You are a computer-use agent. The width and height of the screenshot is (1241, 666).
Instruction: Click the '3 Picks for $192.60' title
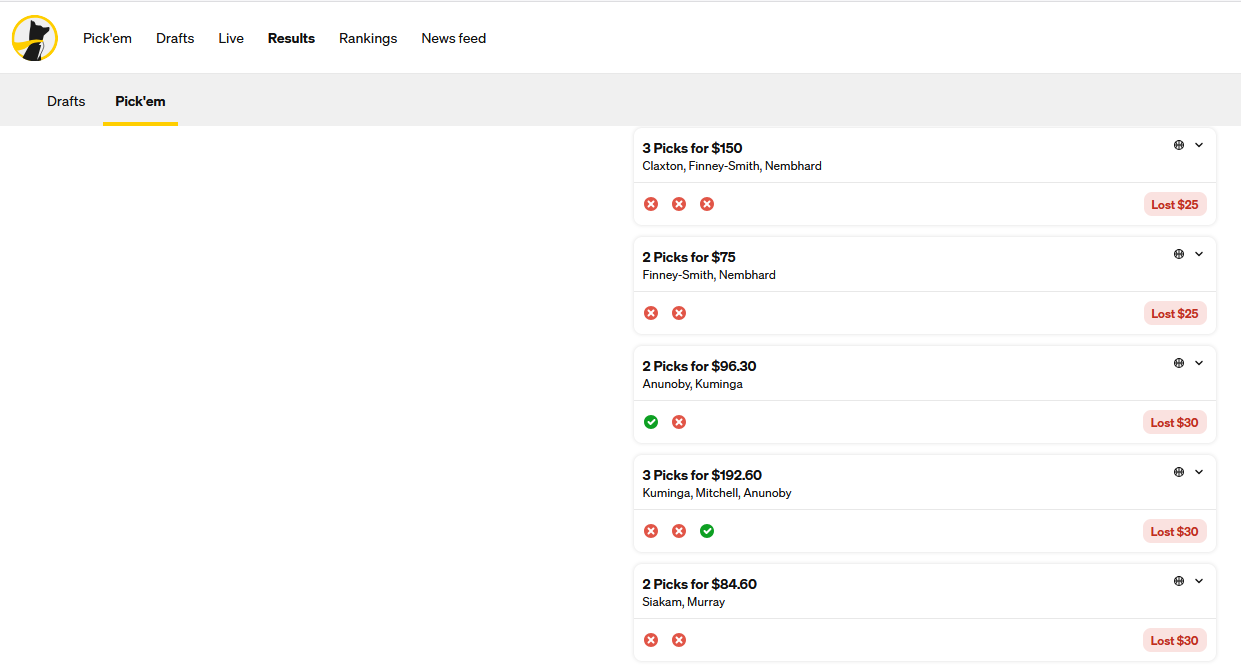(x=702, y=475)
